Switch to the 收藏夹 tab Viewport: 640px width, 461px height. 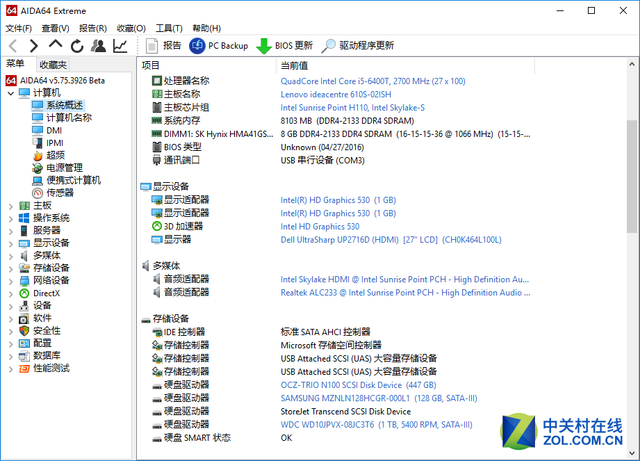click(53, 65)
